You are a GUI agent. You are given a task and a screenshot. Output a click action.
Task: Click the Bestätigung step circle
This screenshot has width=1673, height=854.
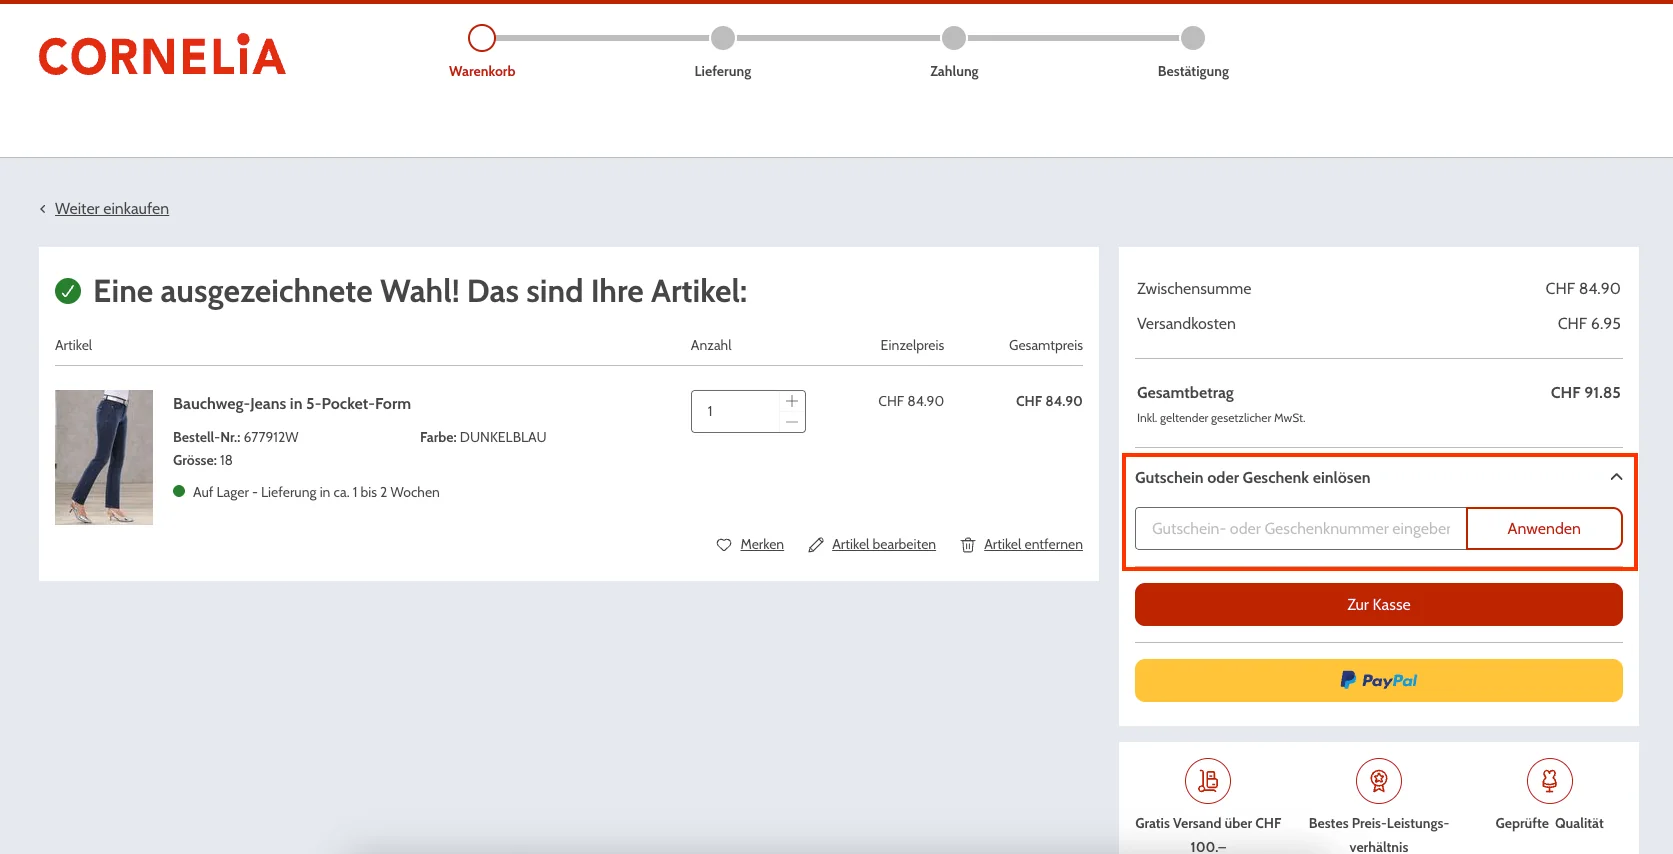pos(1193,38)
